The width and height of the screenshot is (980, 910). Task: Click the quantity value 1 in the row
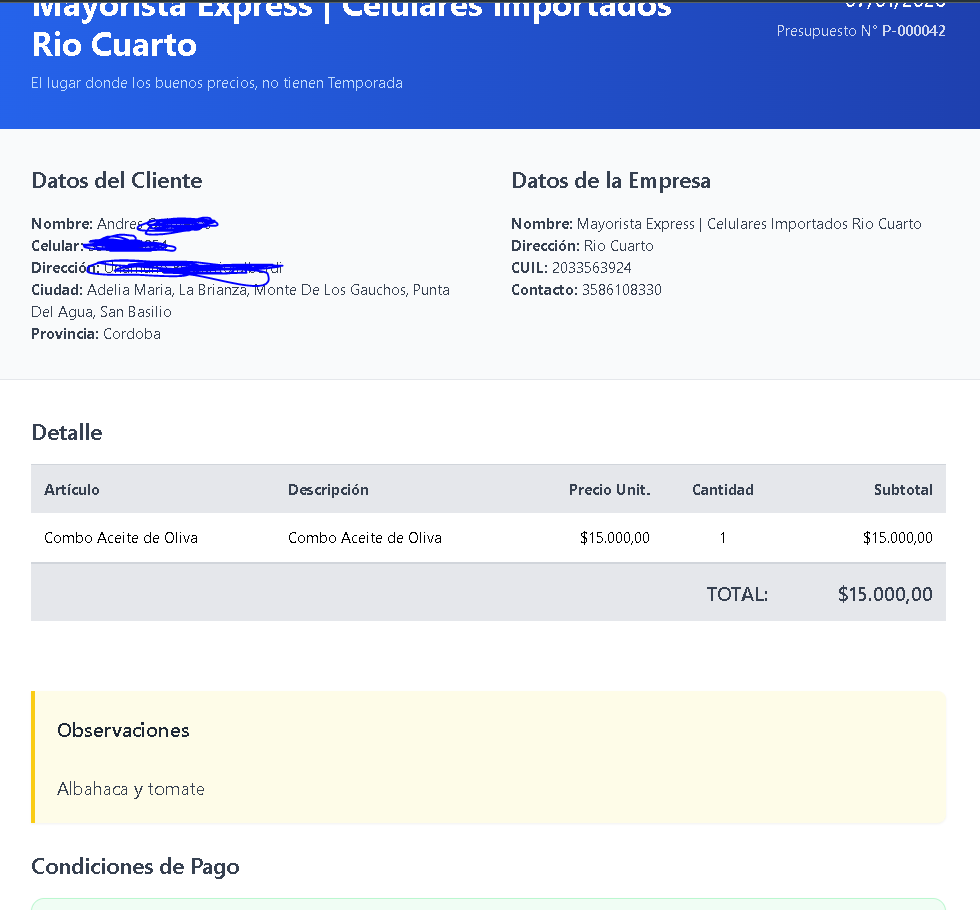point(723,538)
